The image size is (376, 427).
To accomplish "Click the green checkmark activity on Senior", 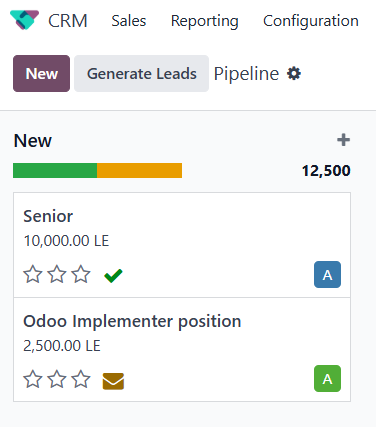I will (113, 275).
